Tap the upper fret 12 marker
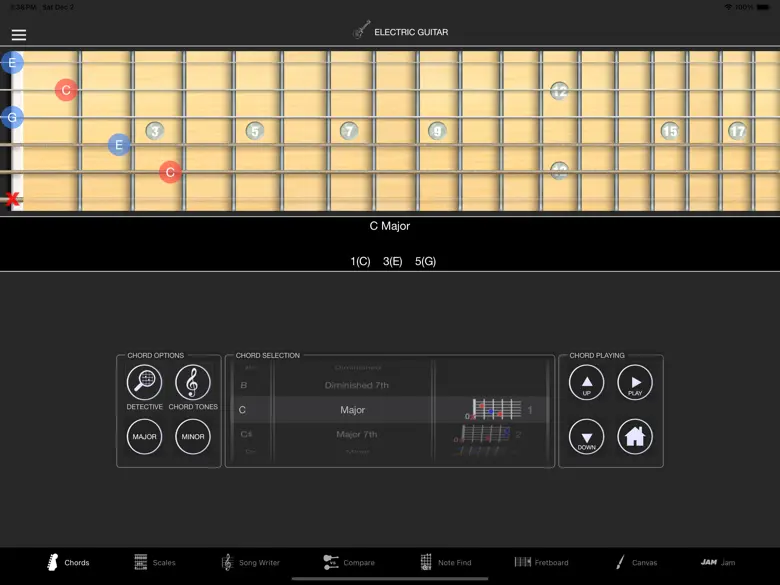The height and width of the screenshot is (585, 780). click(x=559, y=91)
